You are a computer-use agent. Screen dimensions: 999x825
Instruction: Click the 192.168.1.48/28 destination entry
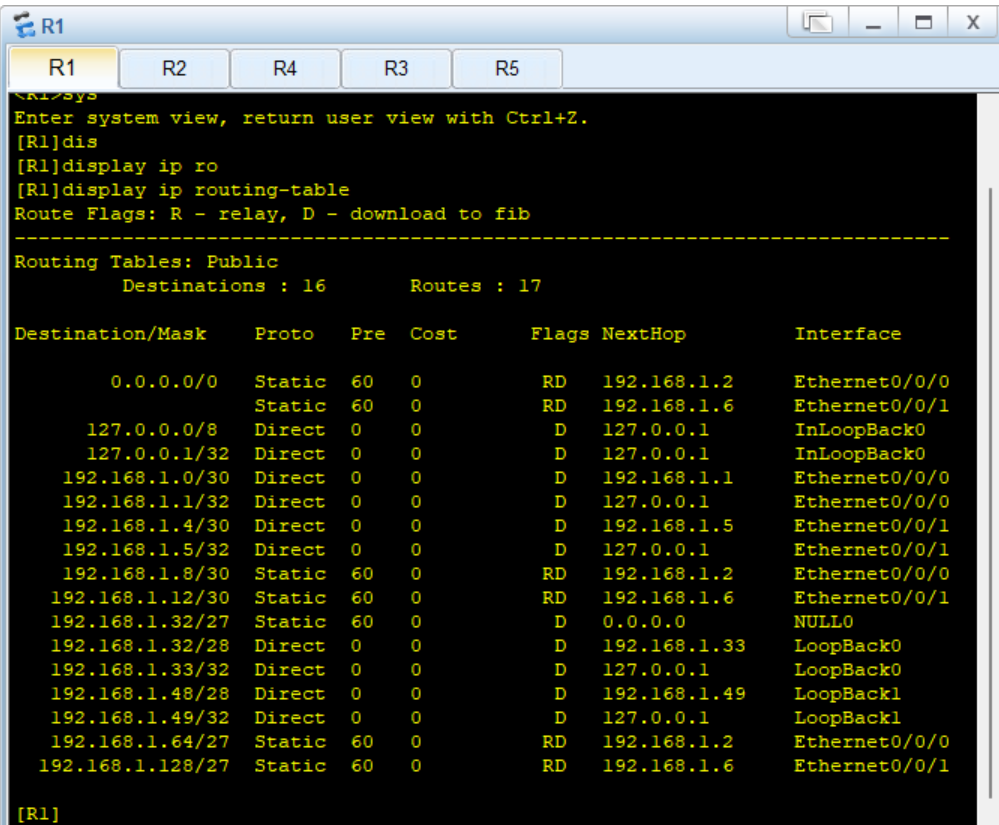[x=140, y=694]
